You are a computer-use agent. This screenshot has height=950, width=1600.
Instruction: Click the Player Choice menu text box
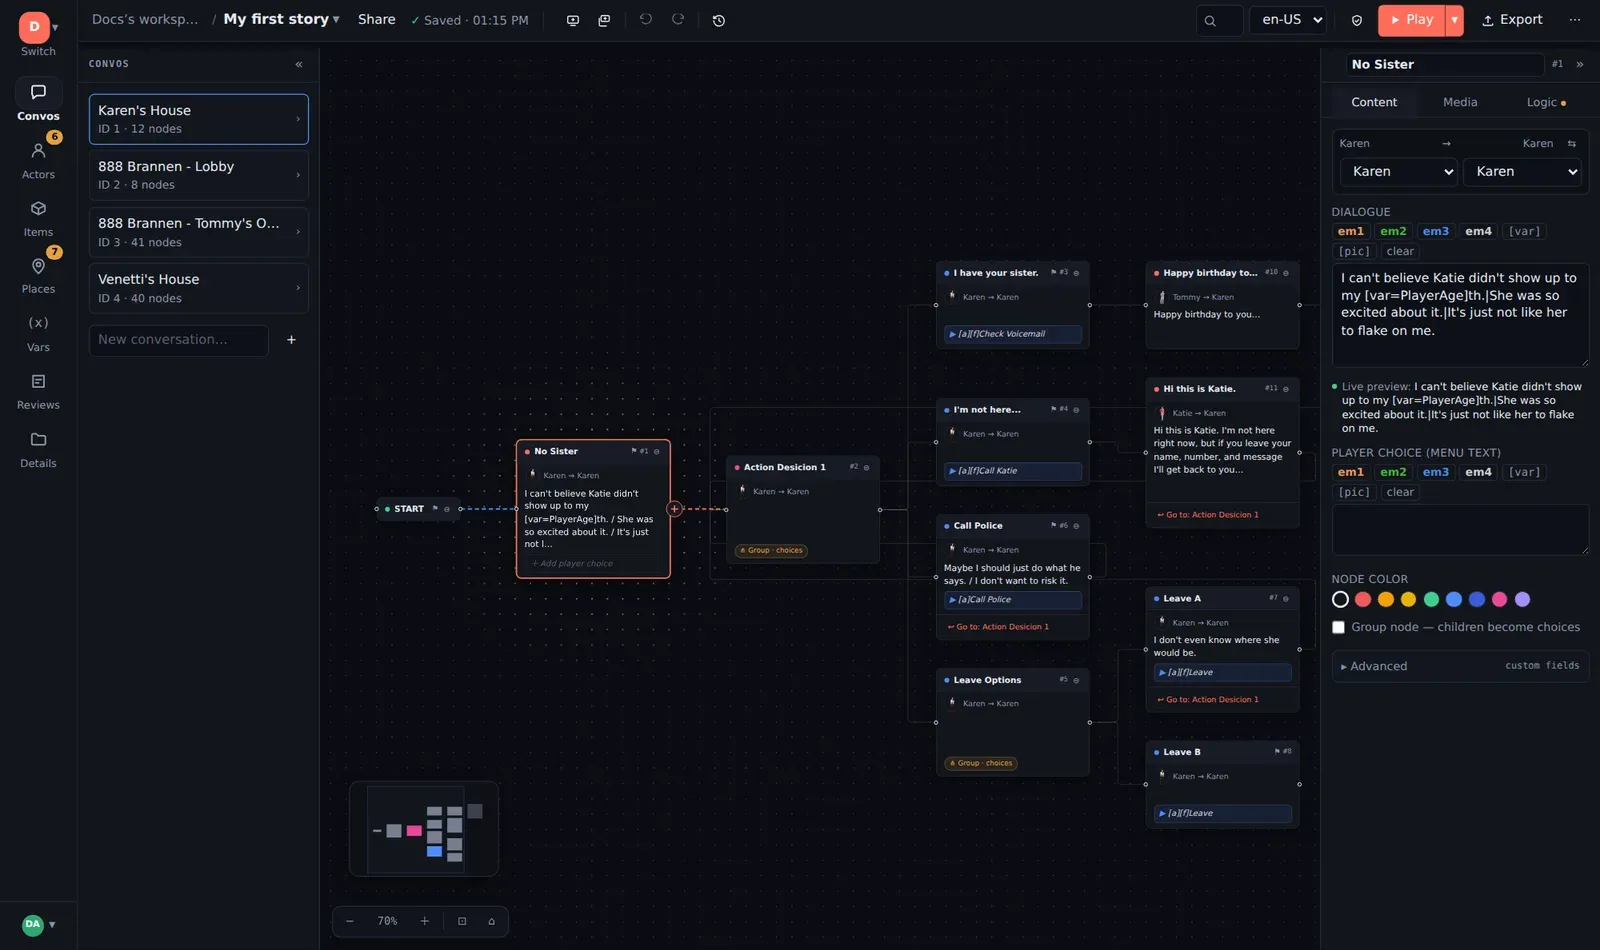[x=1460, y=530]
